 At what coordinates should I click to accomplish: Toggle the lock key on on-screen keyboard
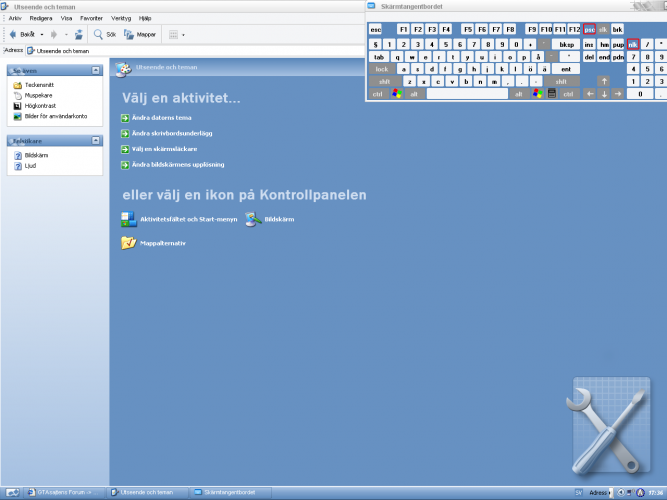[x=381, y=69]
